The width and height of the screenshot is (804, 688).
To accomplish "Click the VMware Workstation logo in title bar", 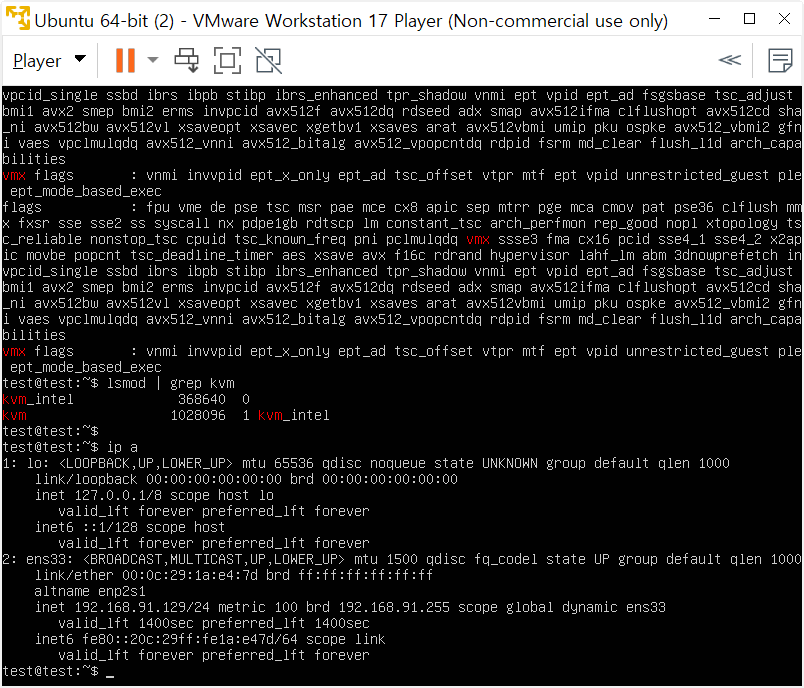I will [17, 18].
